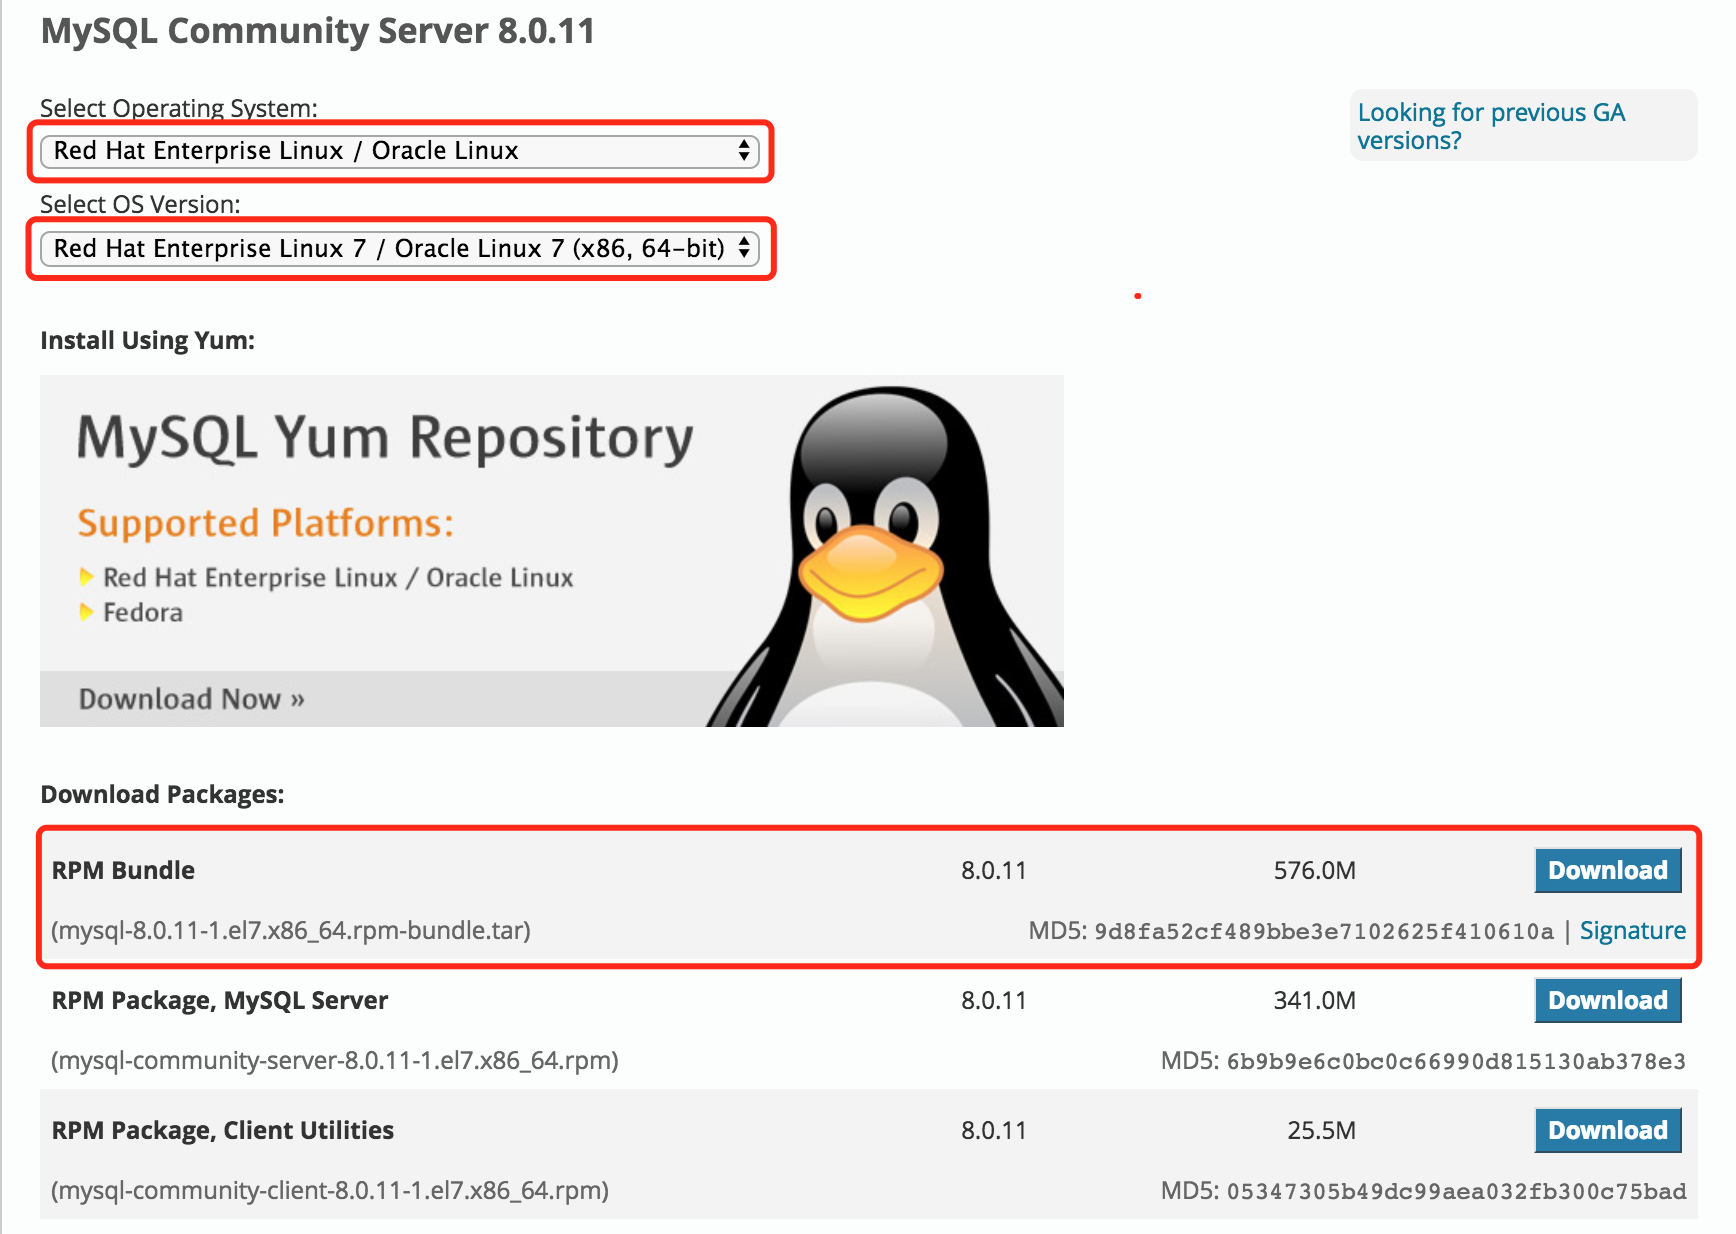Screen dimensions: 1736x1234
Task: Click RPM Bundle version 8.0.11
Action: (x=994, y=870)
